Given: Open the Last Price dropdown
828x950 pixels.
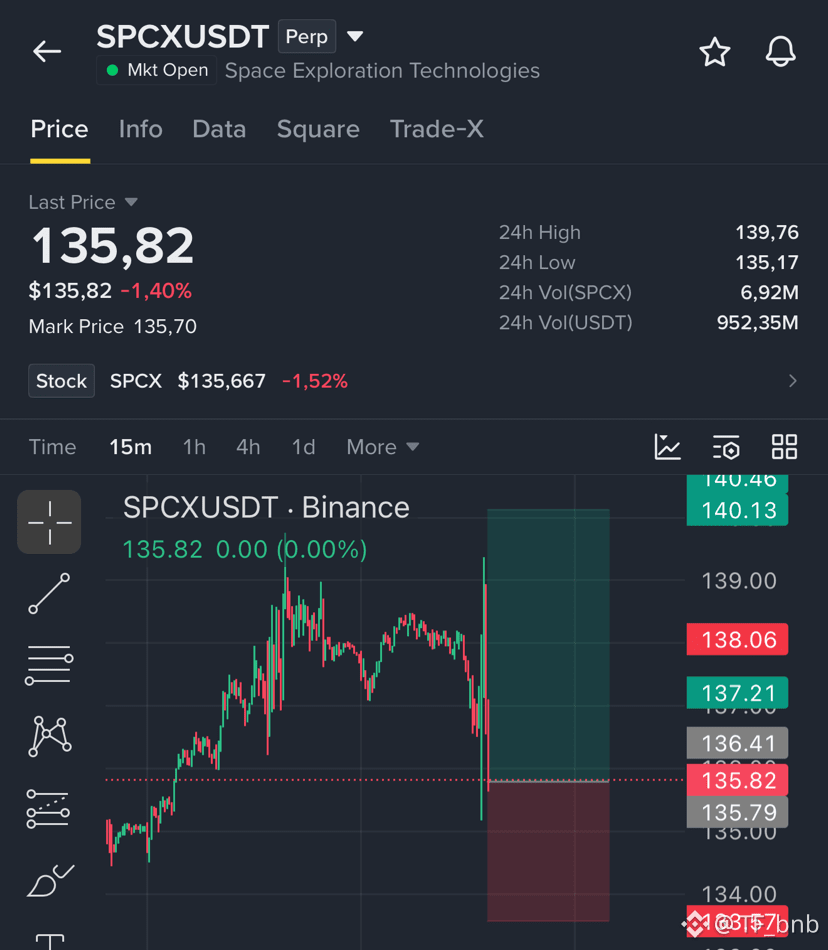Looking at the screenshot, I should click(83, 202).
